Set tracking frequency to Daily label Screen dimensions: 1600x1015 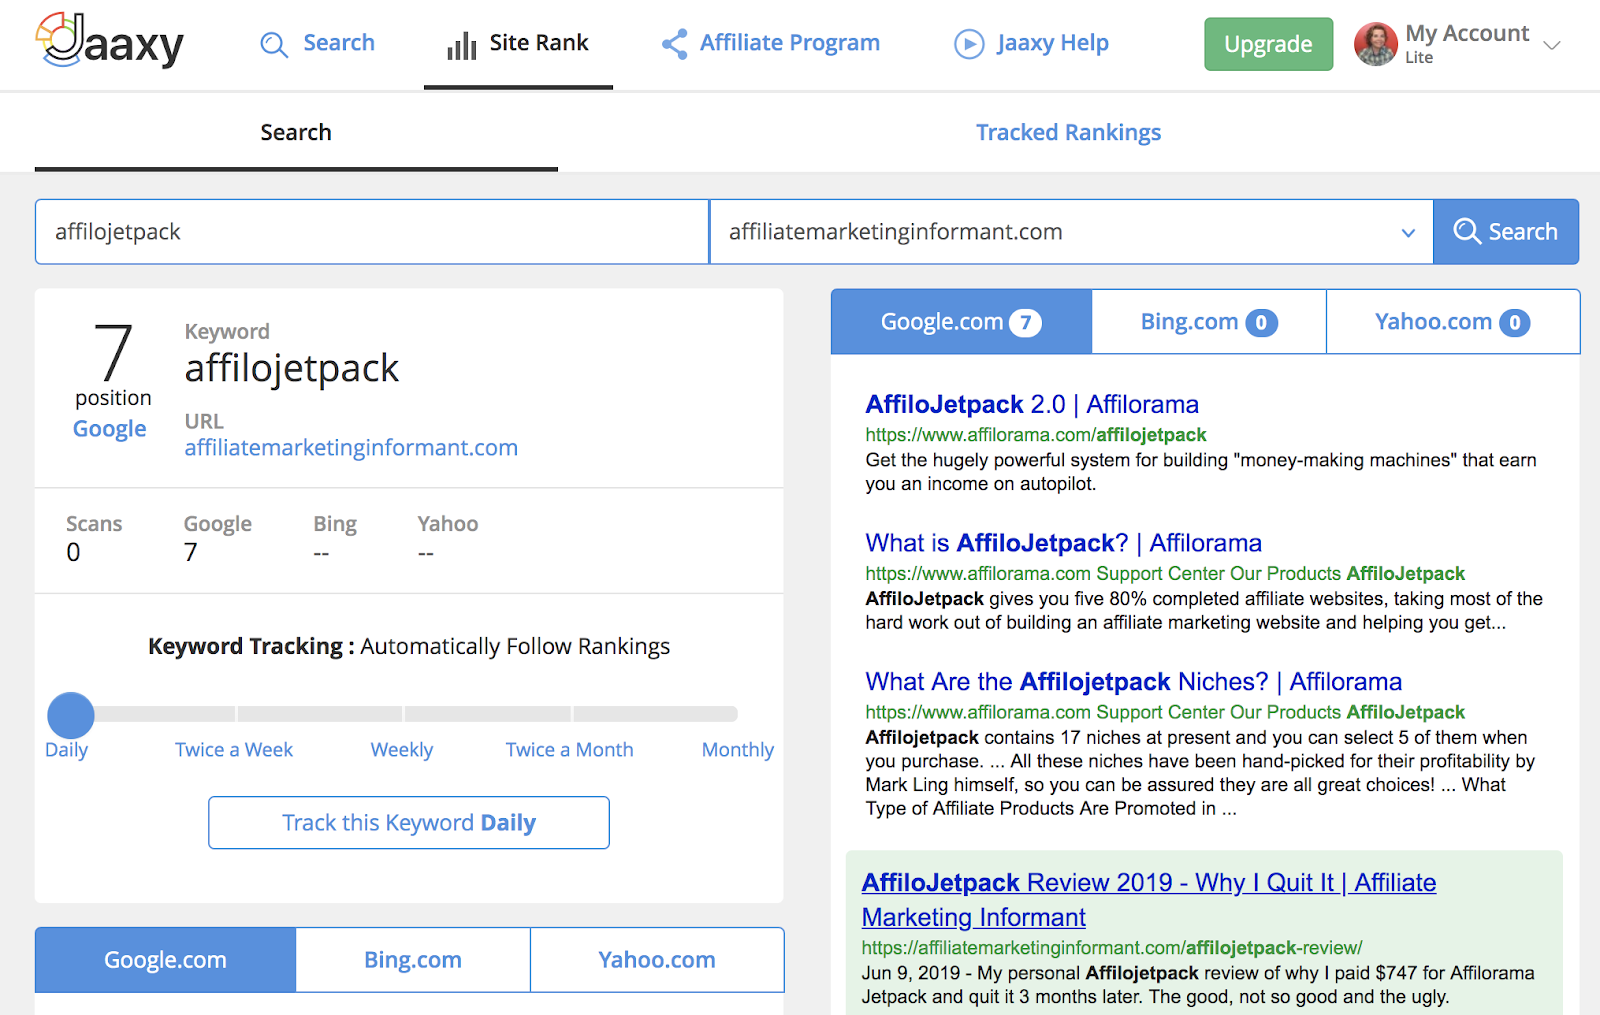(67, 750)
